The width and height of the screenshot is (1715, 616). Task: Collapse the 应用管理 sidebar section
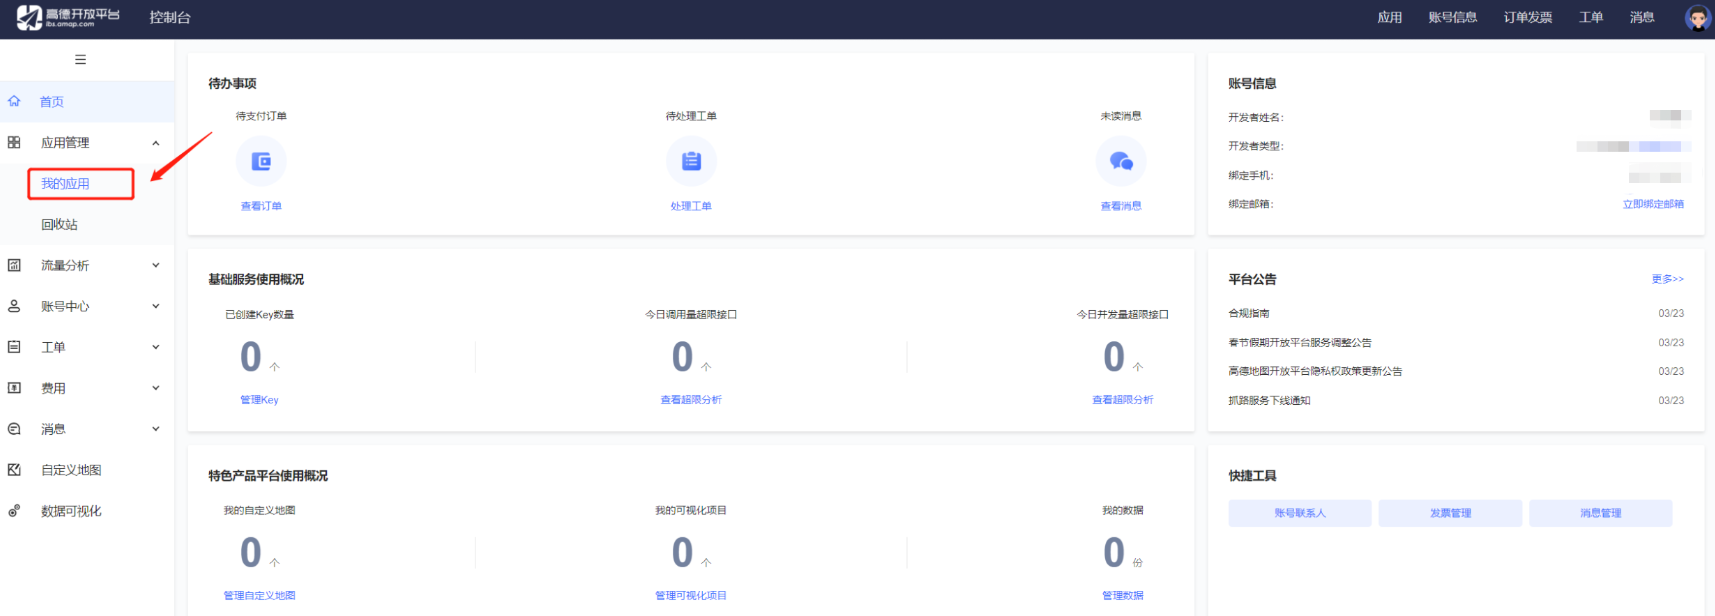click(x=155, y=143)
